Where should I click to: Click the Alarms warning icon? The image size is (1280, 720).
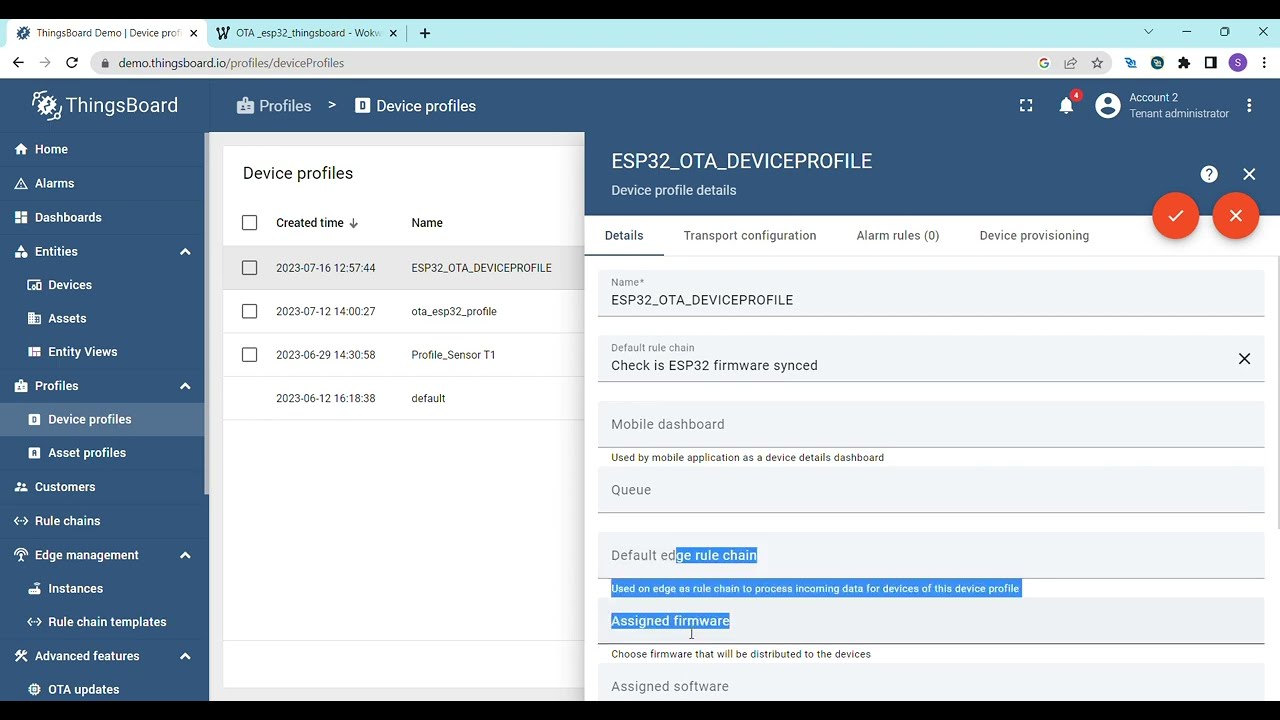coord(21,183)
